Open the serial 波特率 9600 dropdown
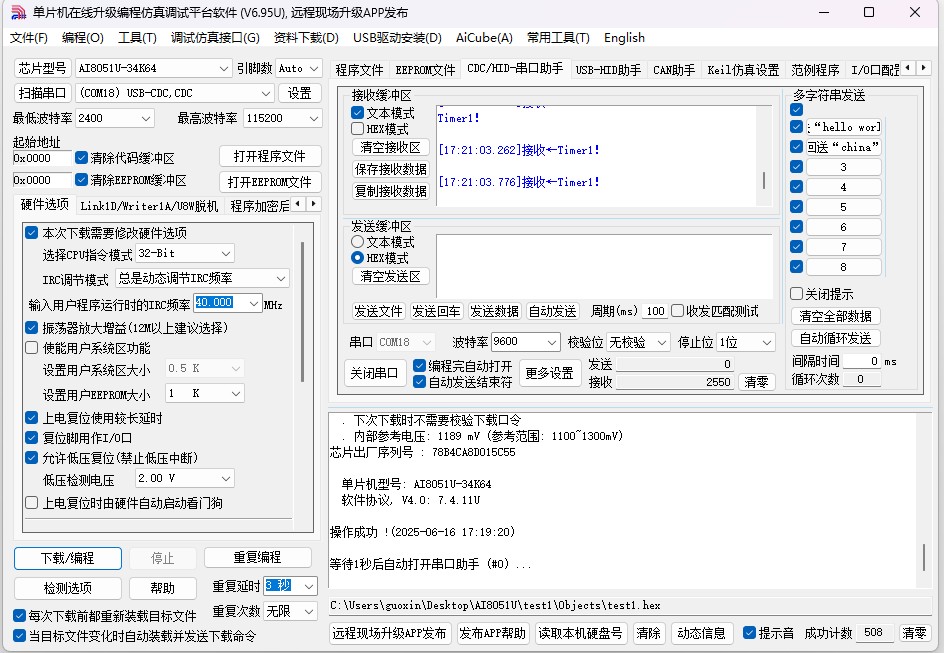Screen dimensions: 944x653 coord(552,342)
